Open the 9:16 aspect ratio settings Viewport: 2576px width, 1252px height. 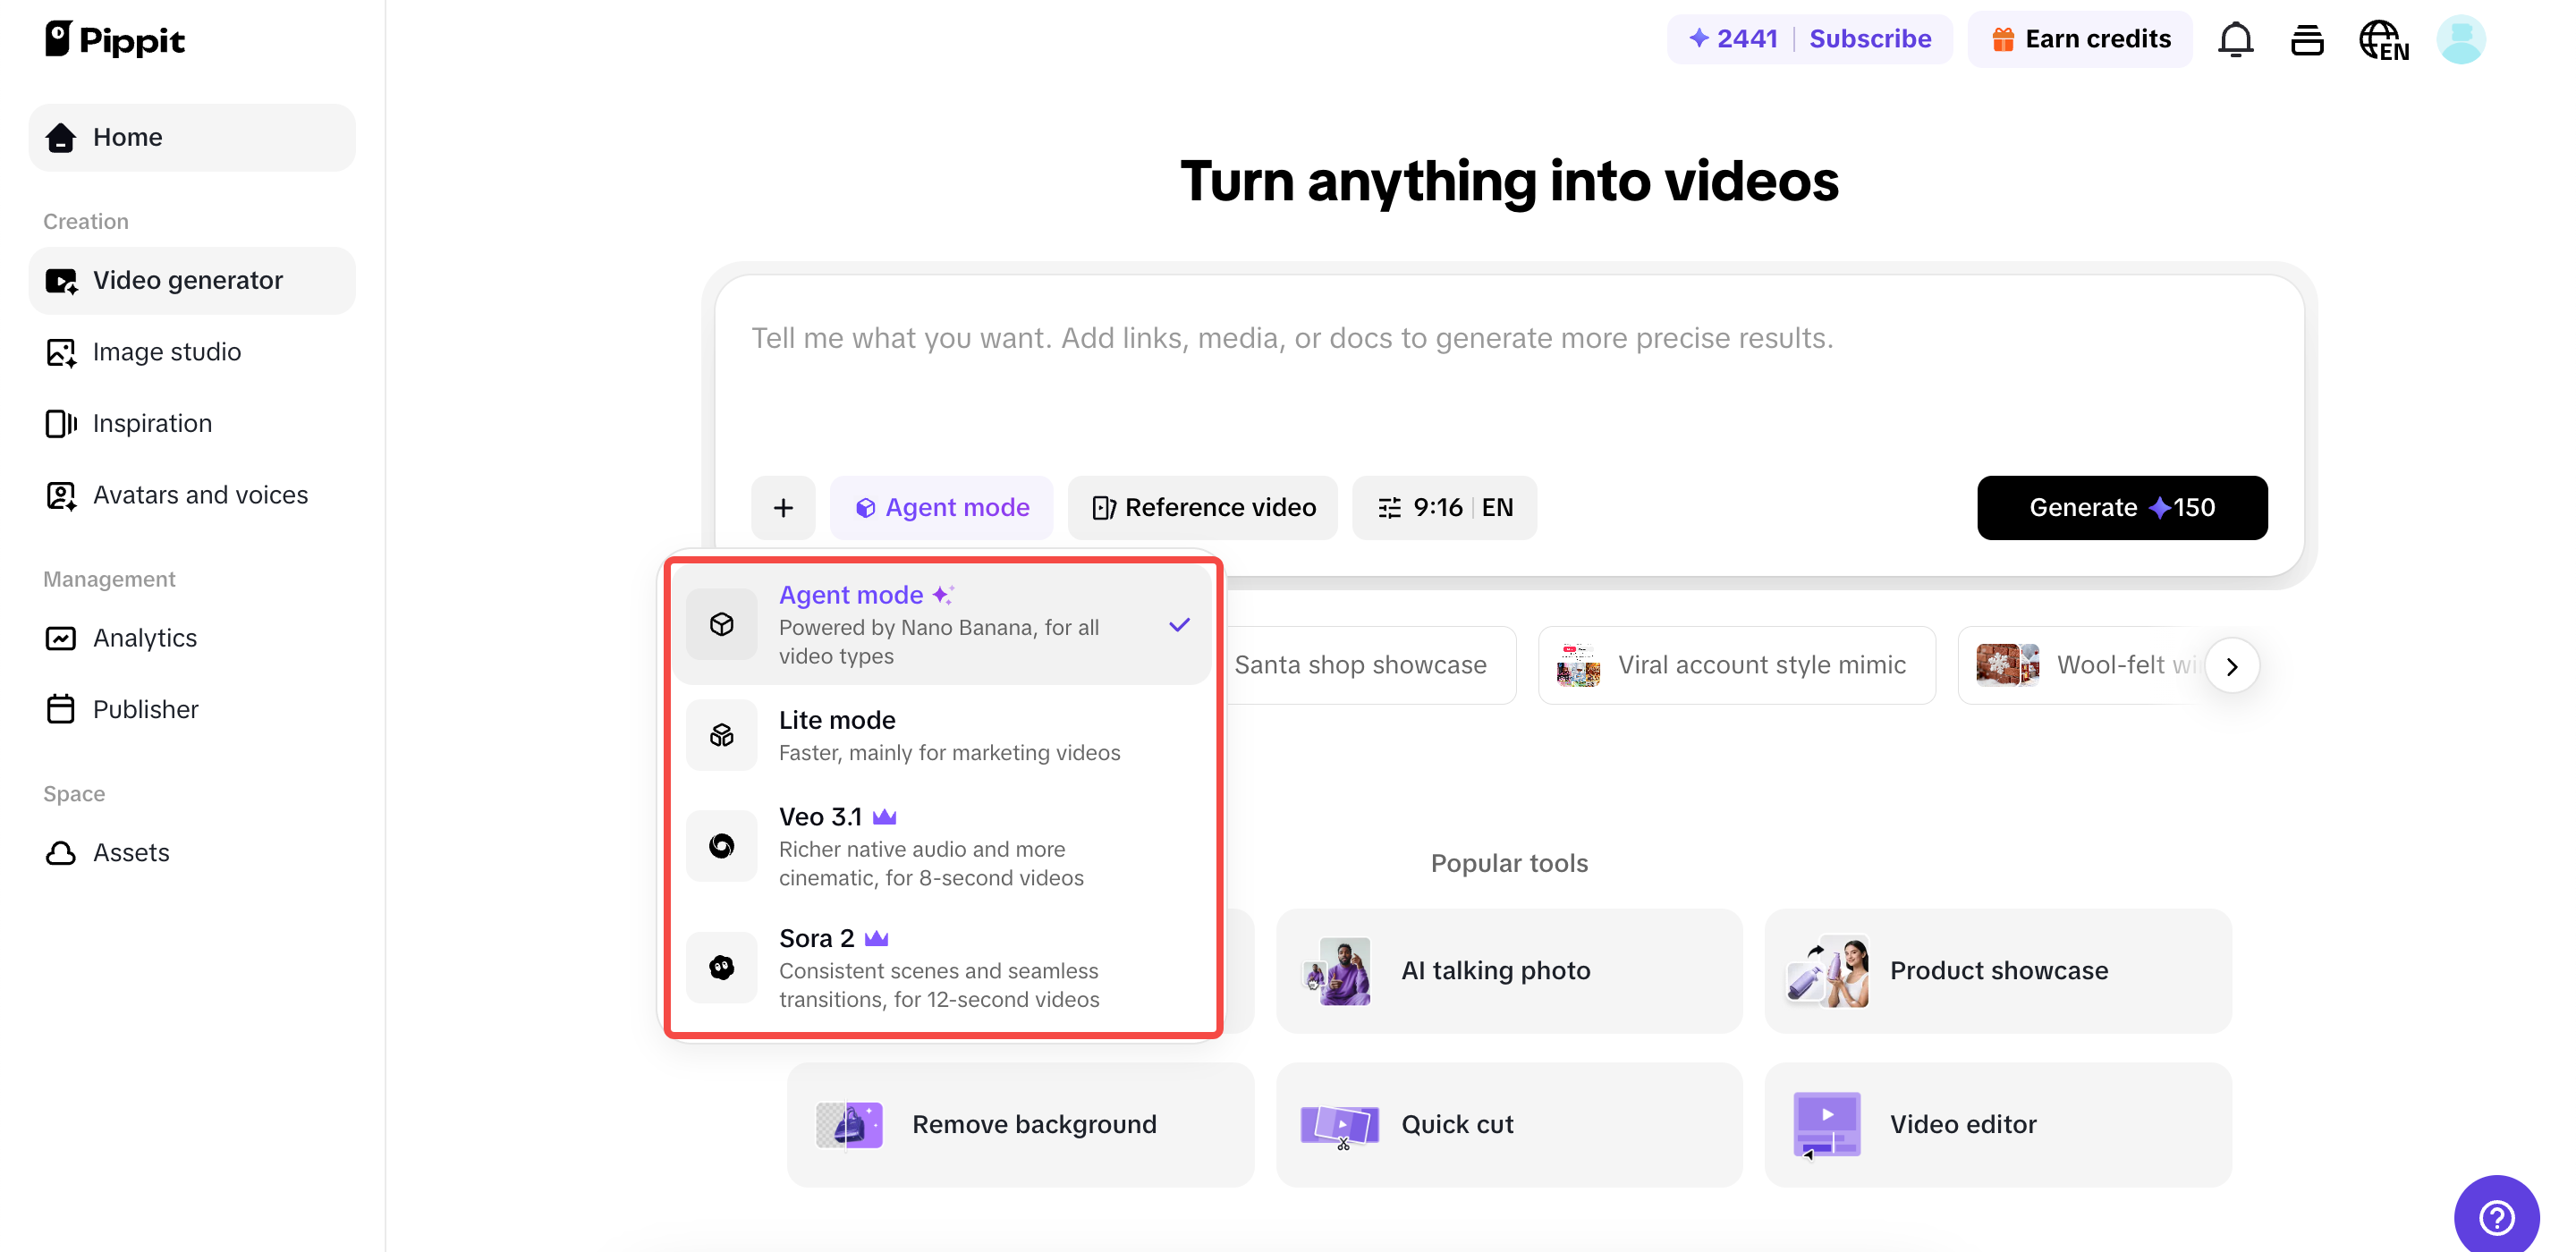1444,507
